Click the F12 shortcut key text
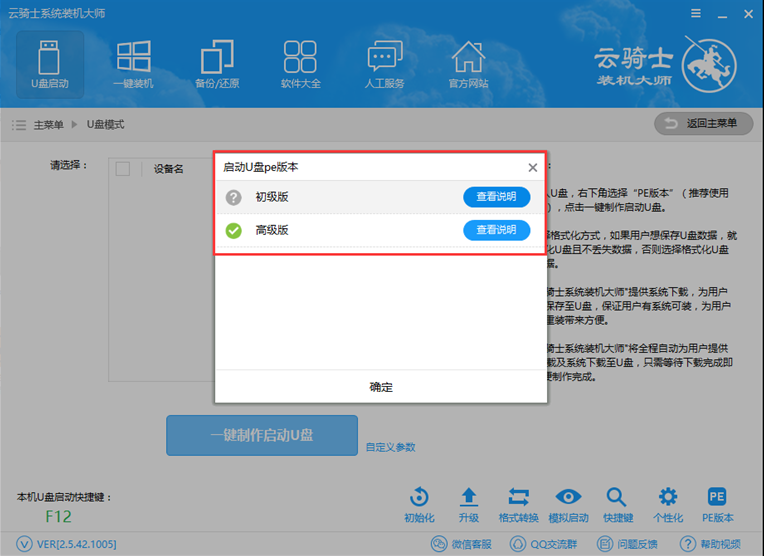 (x=58, y=517)
